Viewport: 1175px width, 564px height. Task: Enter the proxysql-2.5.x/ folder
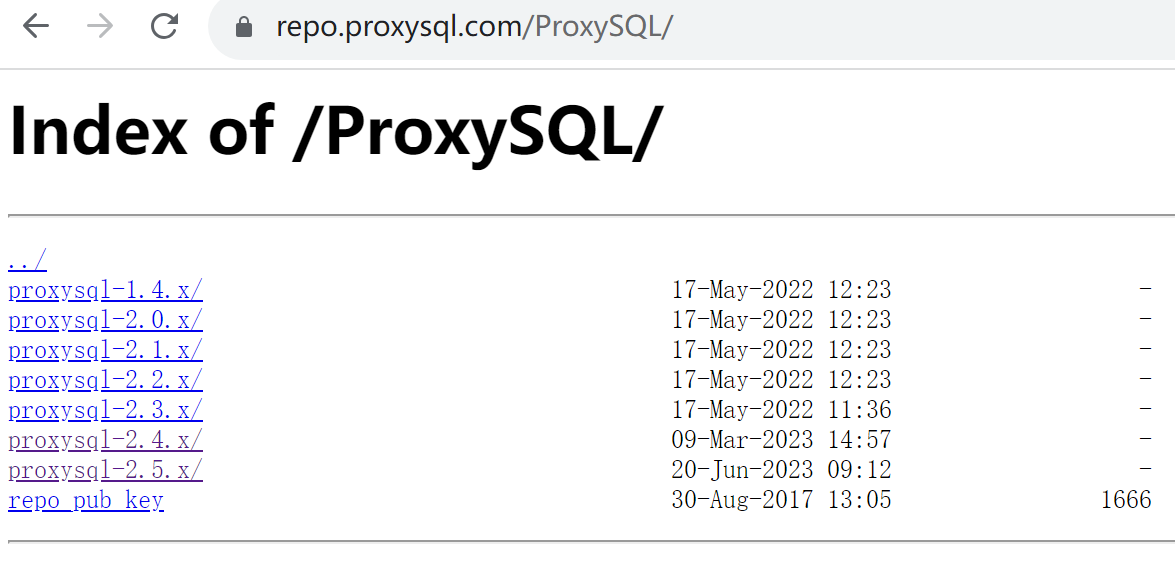105,470
